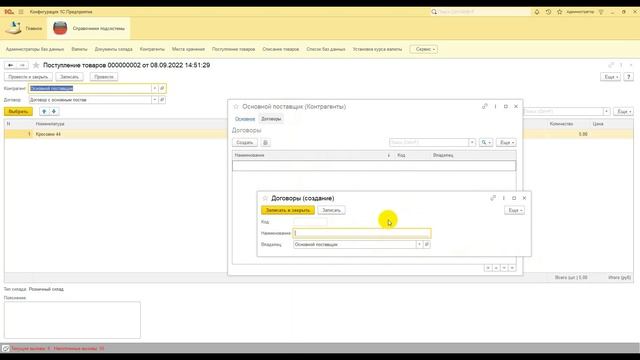Viewport: 640px width, 360px height.
Task: Open notifications bell icon in top bar
Action: [x=537, y=12]
